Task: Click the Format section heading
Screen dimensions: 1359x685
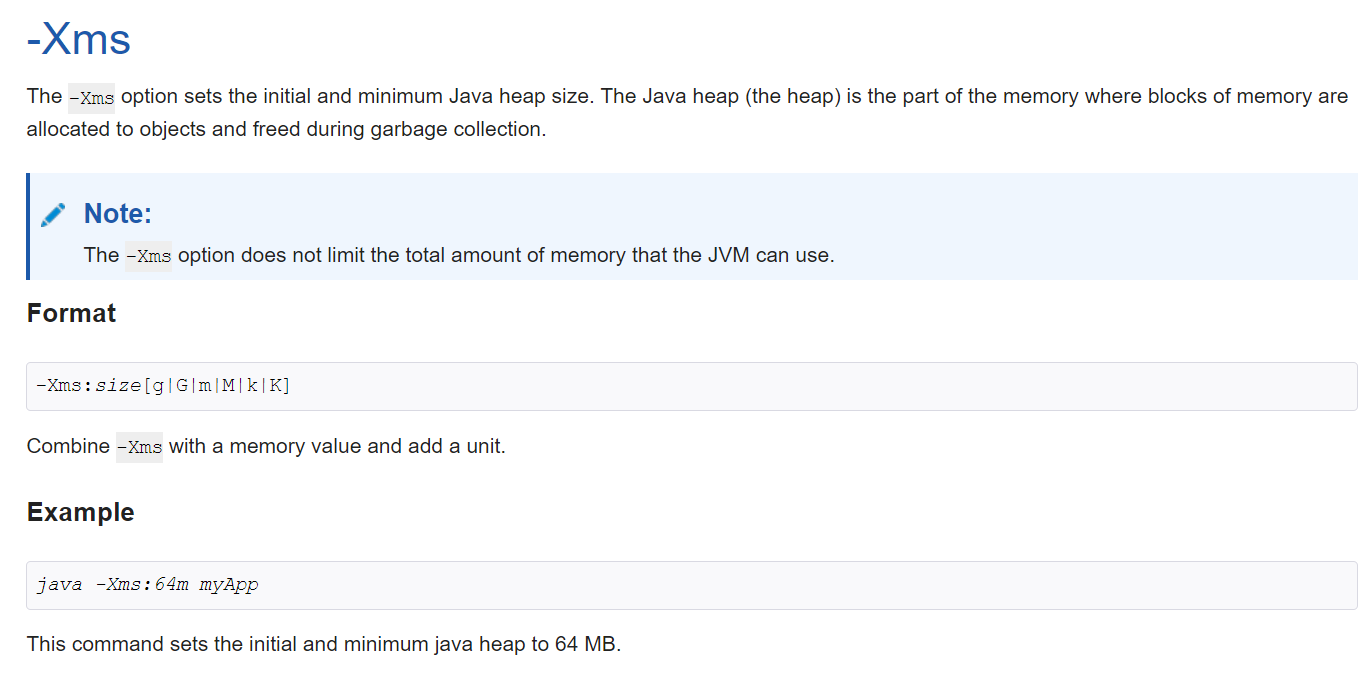Action: [71, 313]
